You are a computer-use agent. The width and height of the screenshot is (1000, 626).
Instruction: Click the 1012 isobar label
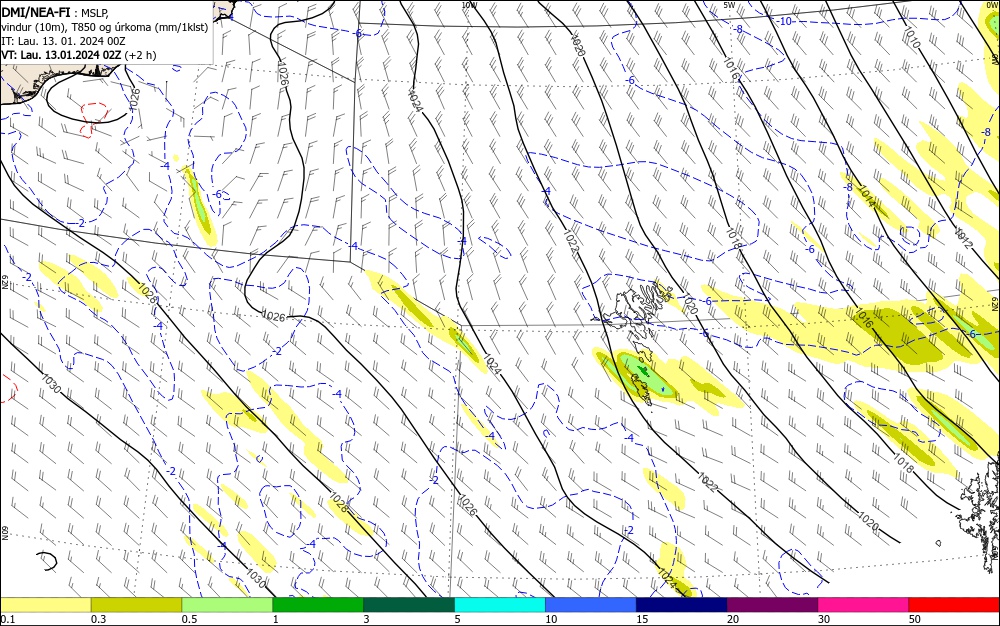pyautogui.click(x=963, y=238)
